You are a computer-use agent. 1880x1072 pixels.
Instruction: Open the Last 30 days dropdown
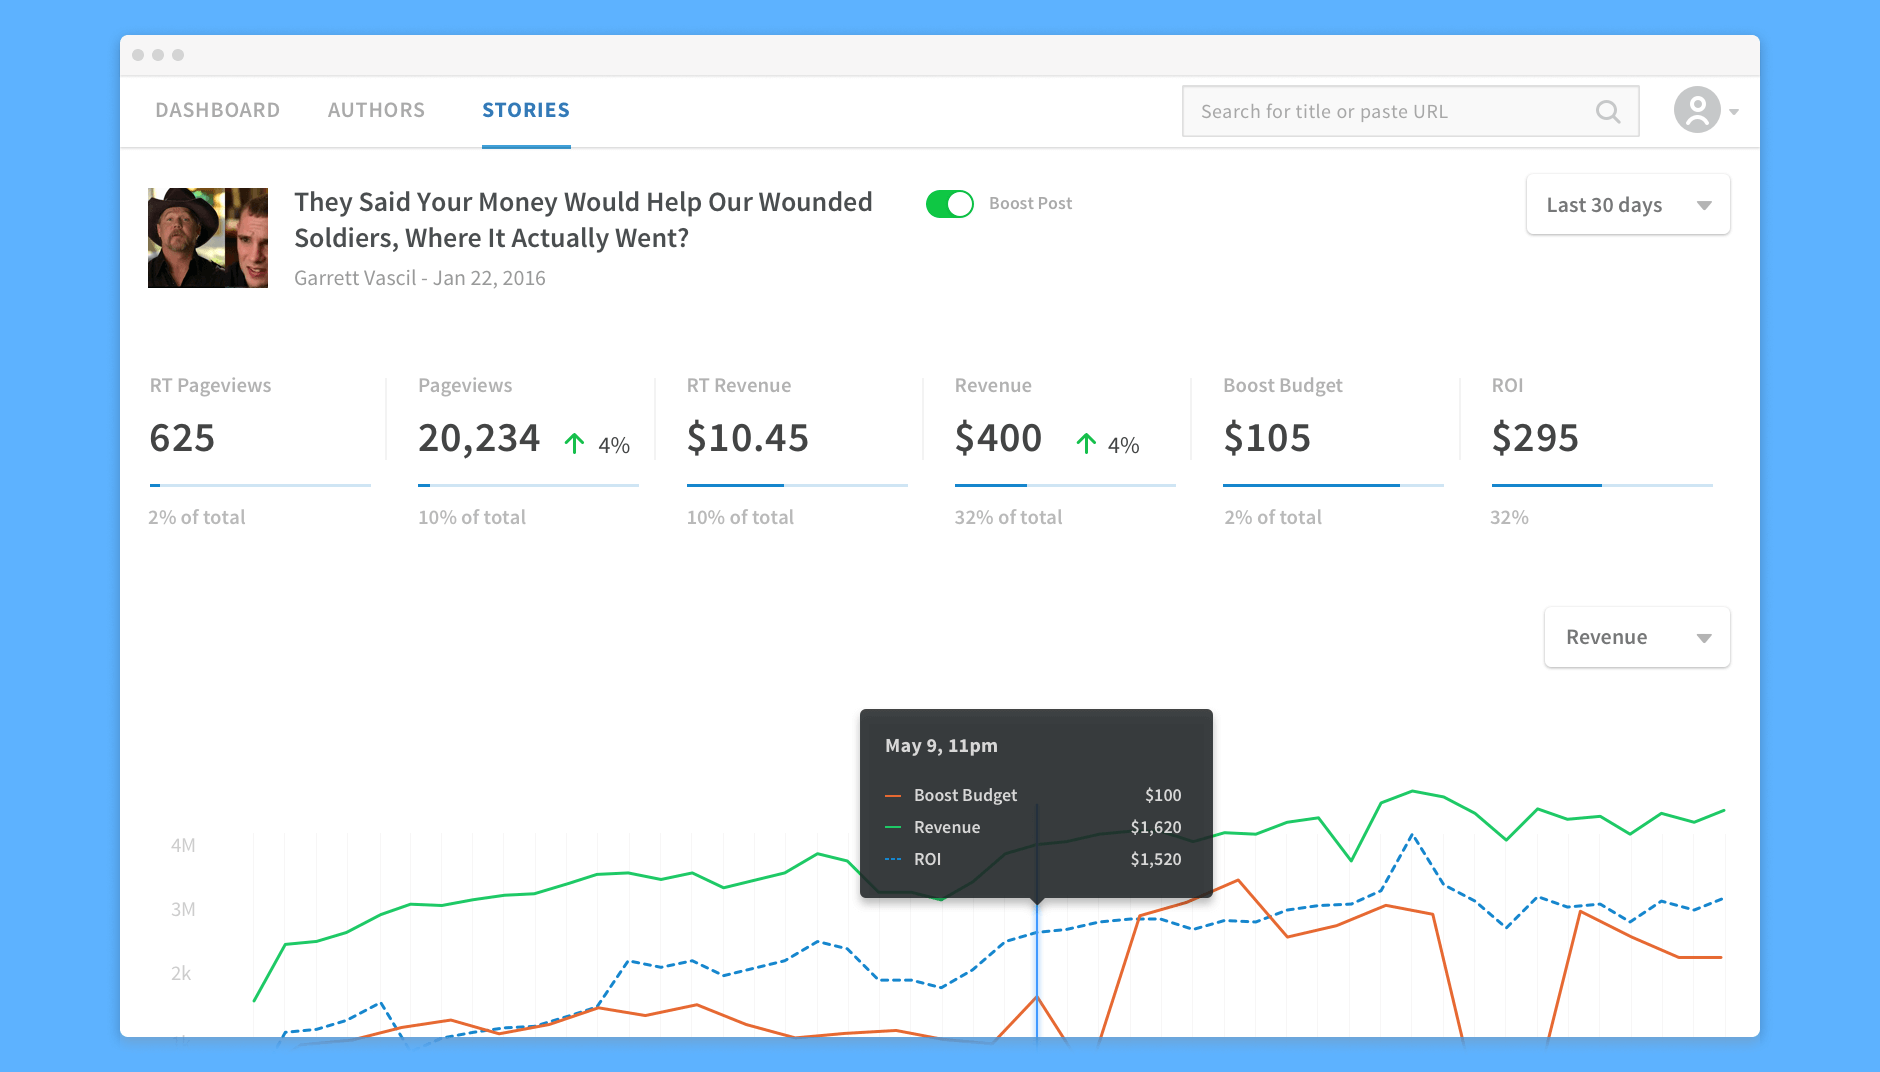point(1627,205)
